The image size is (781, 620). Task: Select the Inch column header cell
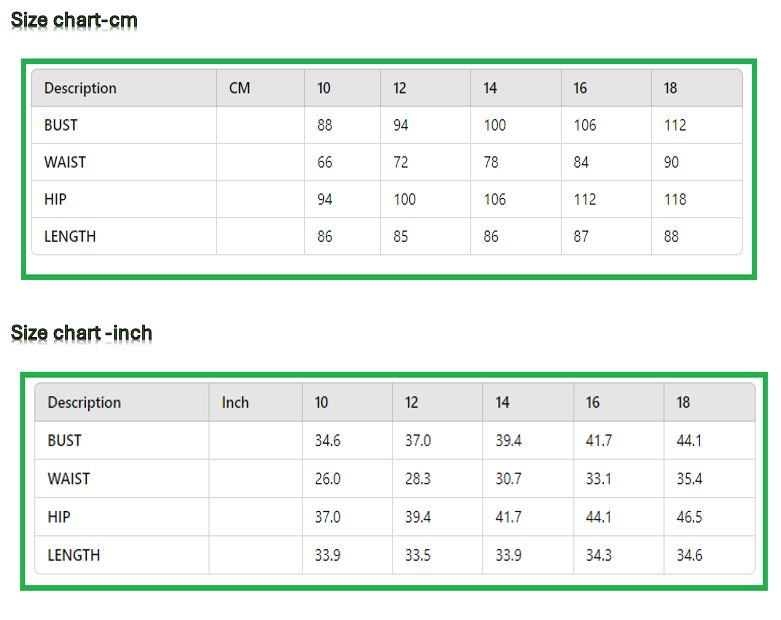point(235,402)
